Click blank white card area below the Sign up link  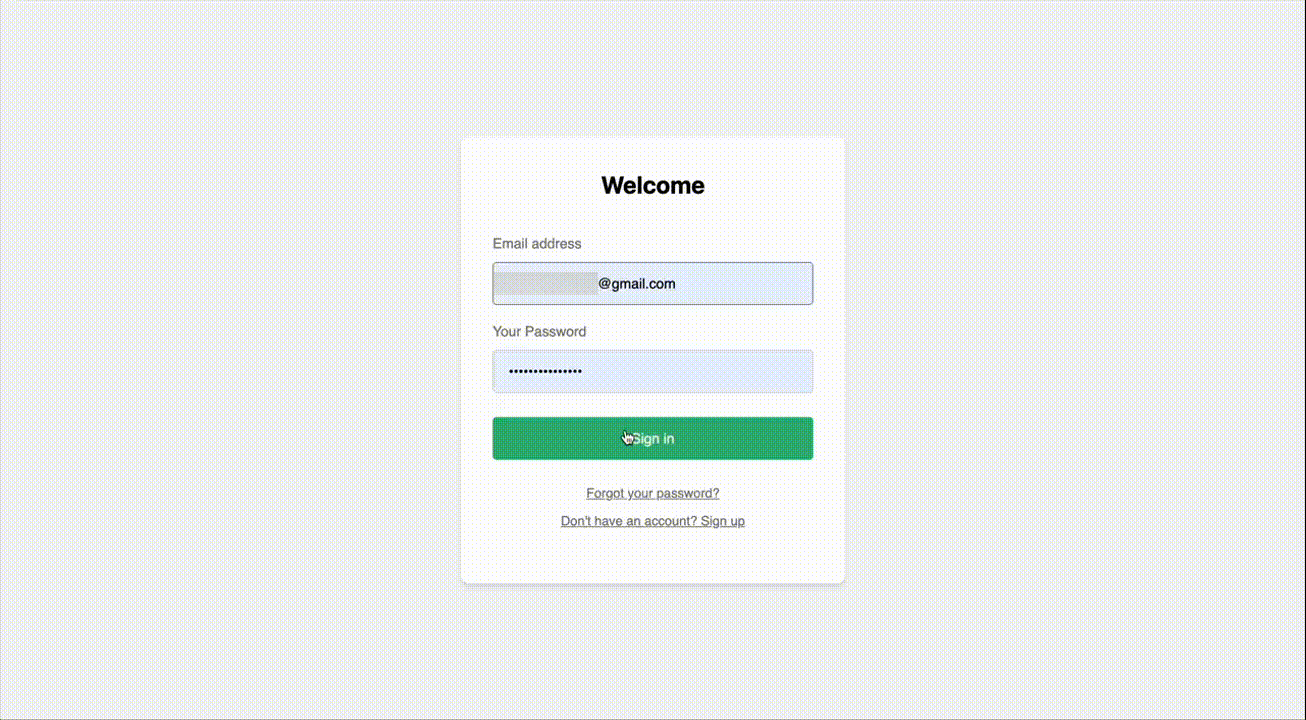coord(652,558)
